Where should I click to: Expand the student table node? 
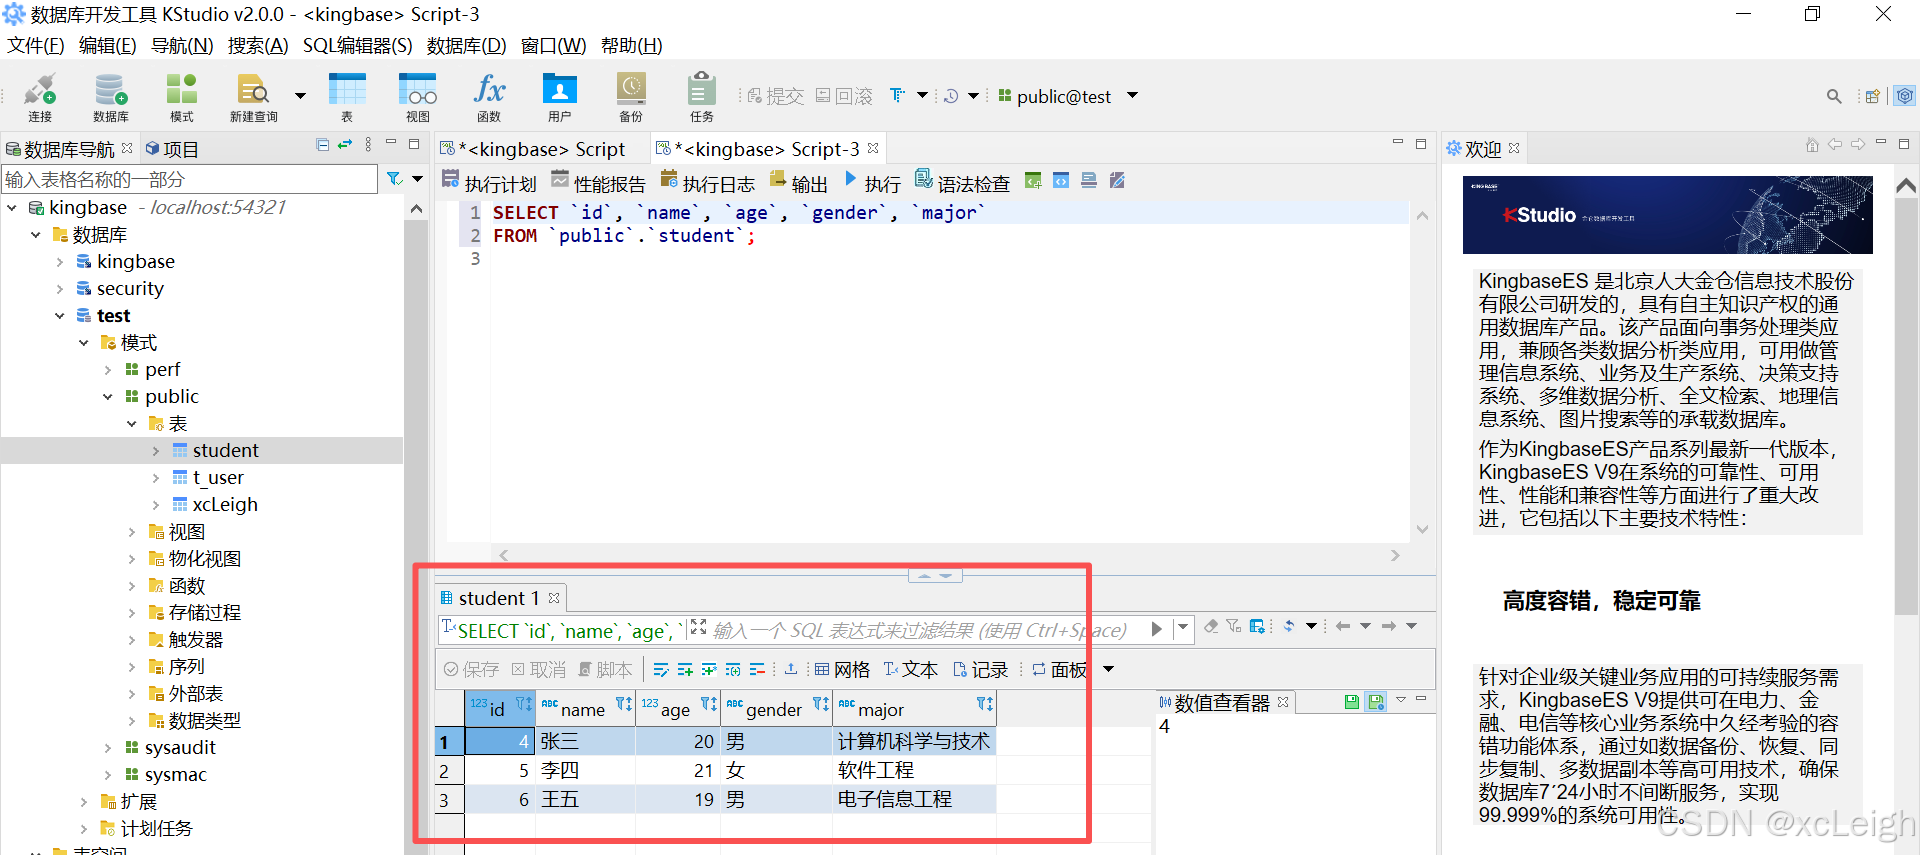(x=155, y=451)
